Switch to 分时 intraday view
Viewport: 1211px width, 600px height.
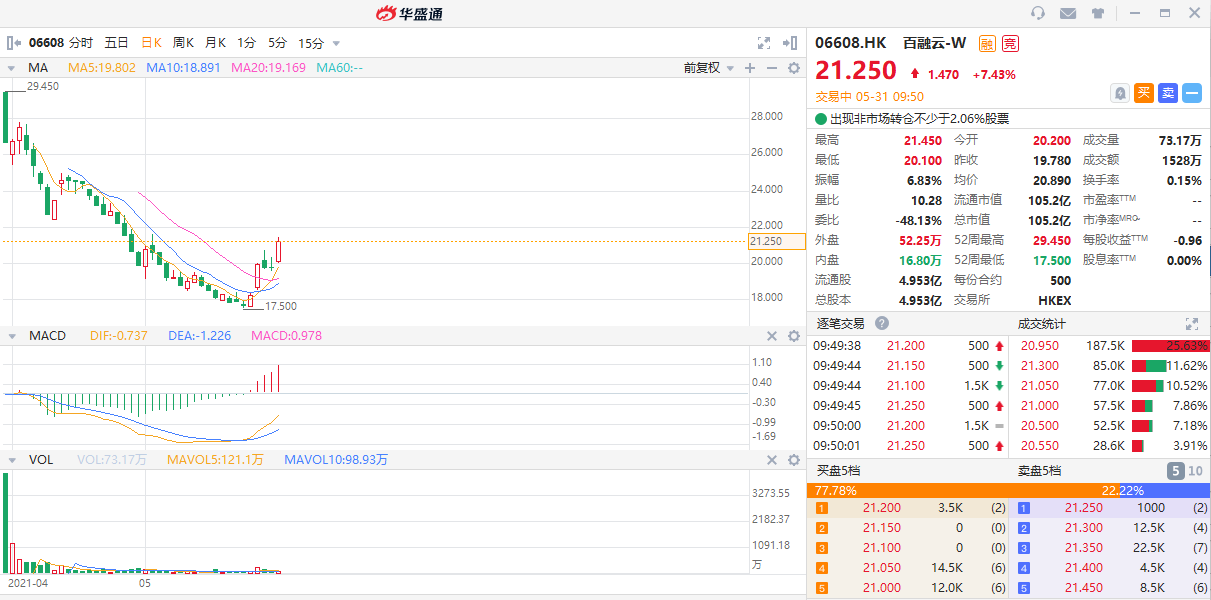coord(81,43)
